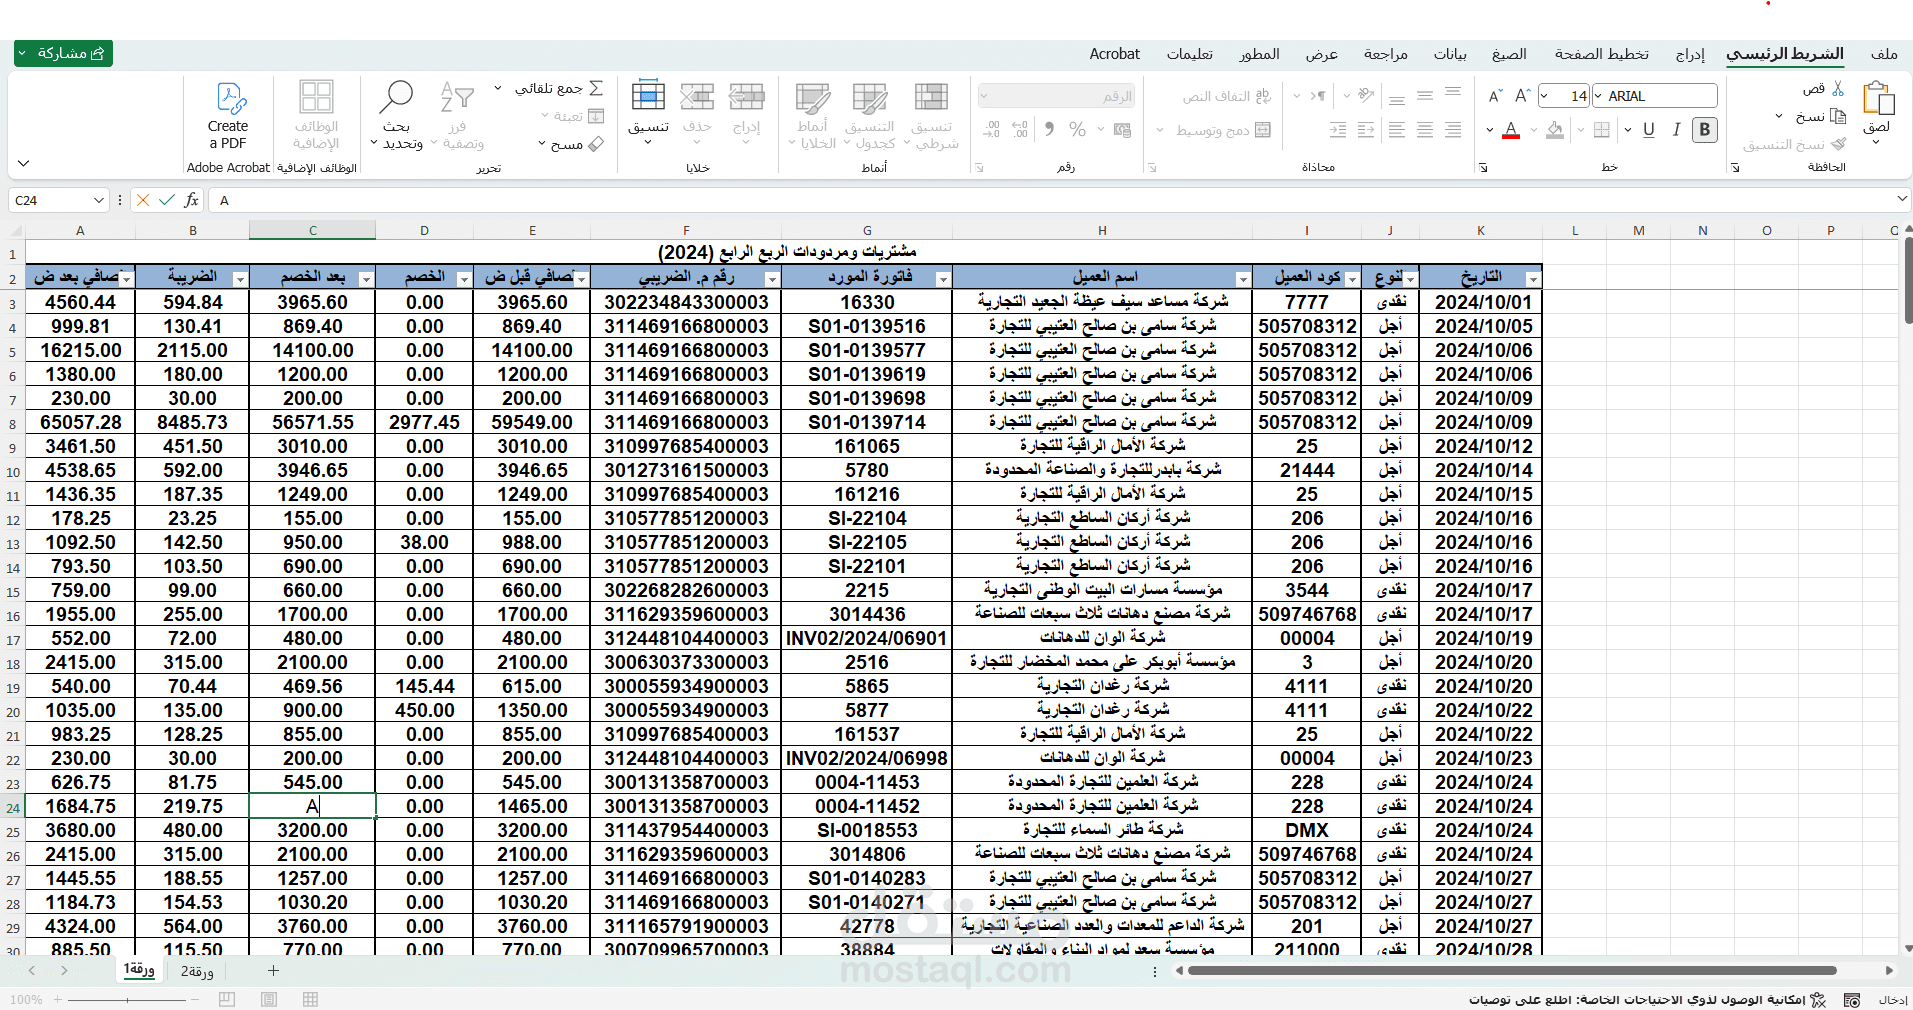Toggle Bold (B) formatting

[1705, 129]
